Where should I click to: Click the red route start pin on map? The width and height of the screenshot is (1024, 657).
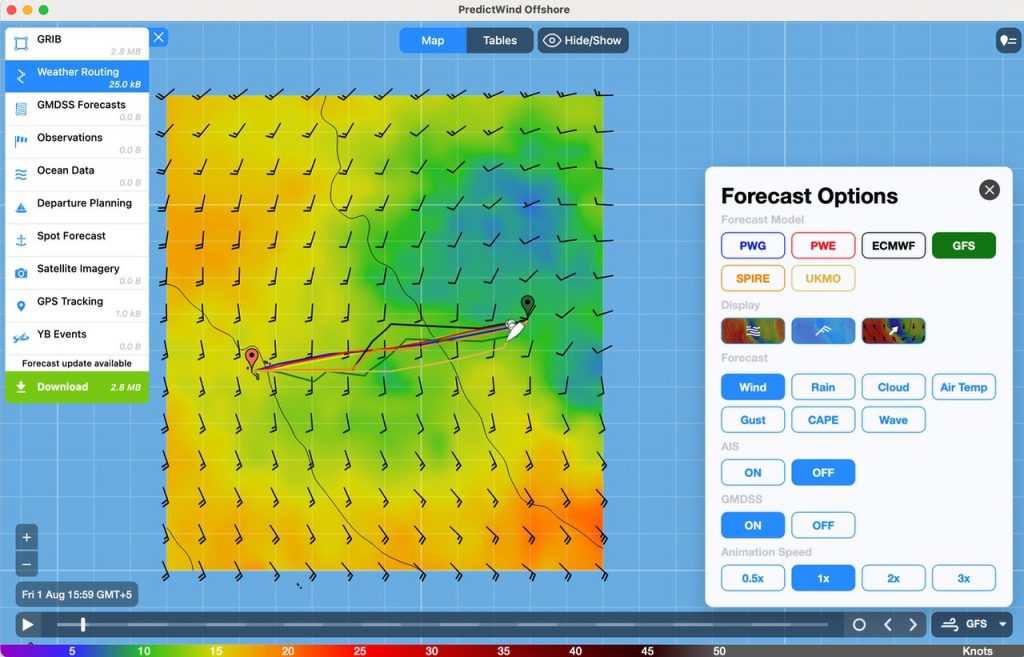(252, 358)
